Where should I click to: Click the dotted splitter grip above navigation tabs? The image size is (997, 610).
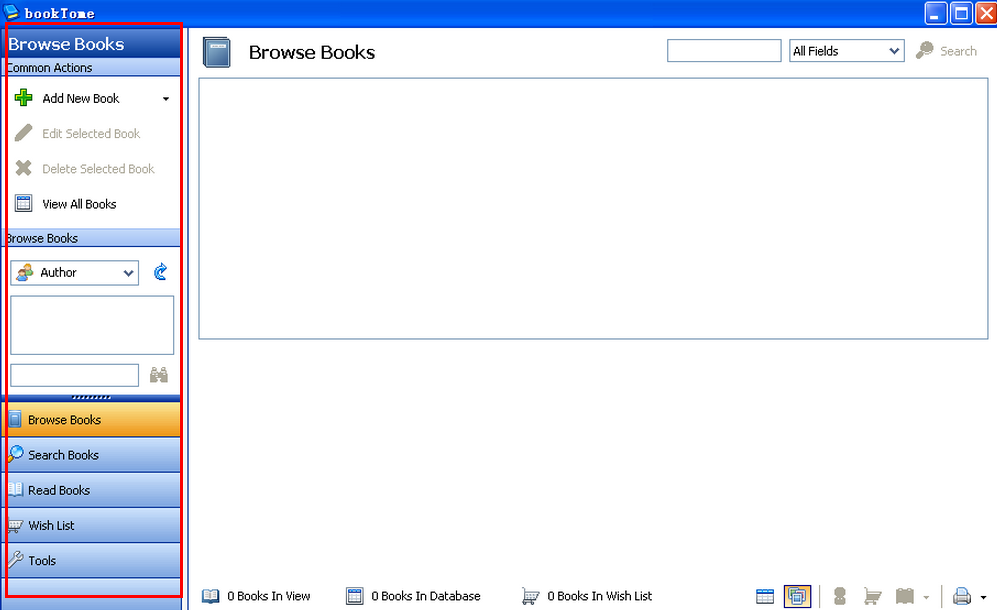(92, 398)
